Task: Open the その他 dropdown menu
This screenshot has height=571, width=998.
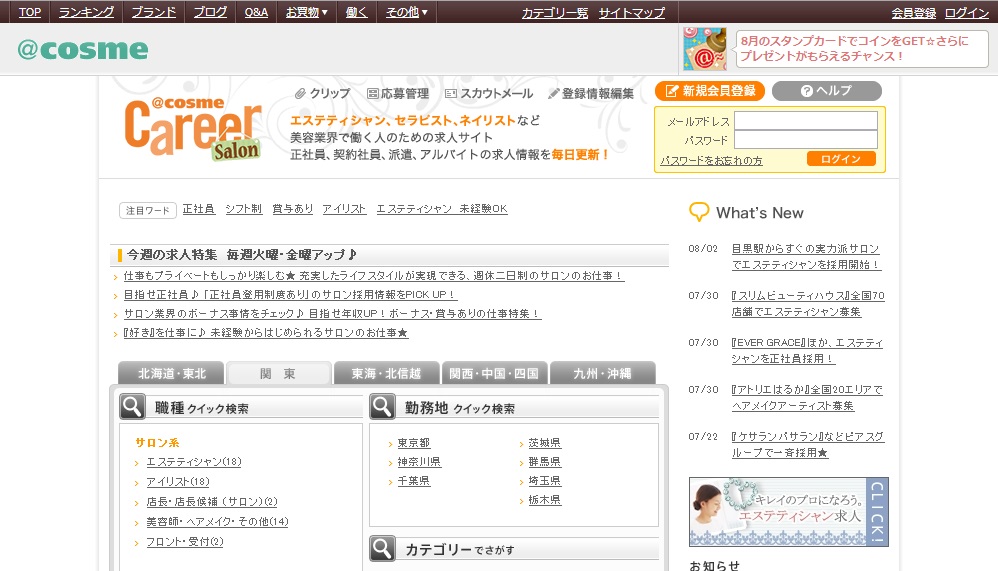Action: tap(407, 12)
